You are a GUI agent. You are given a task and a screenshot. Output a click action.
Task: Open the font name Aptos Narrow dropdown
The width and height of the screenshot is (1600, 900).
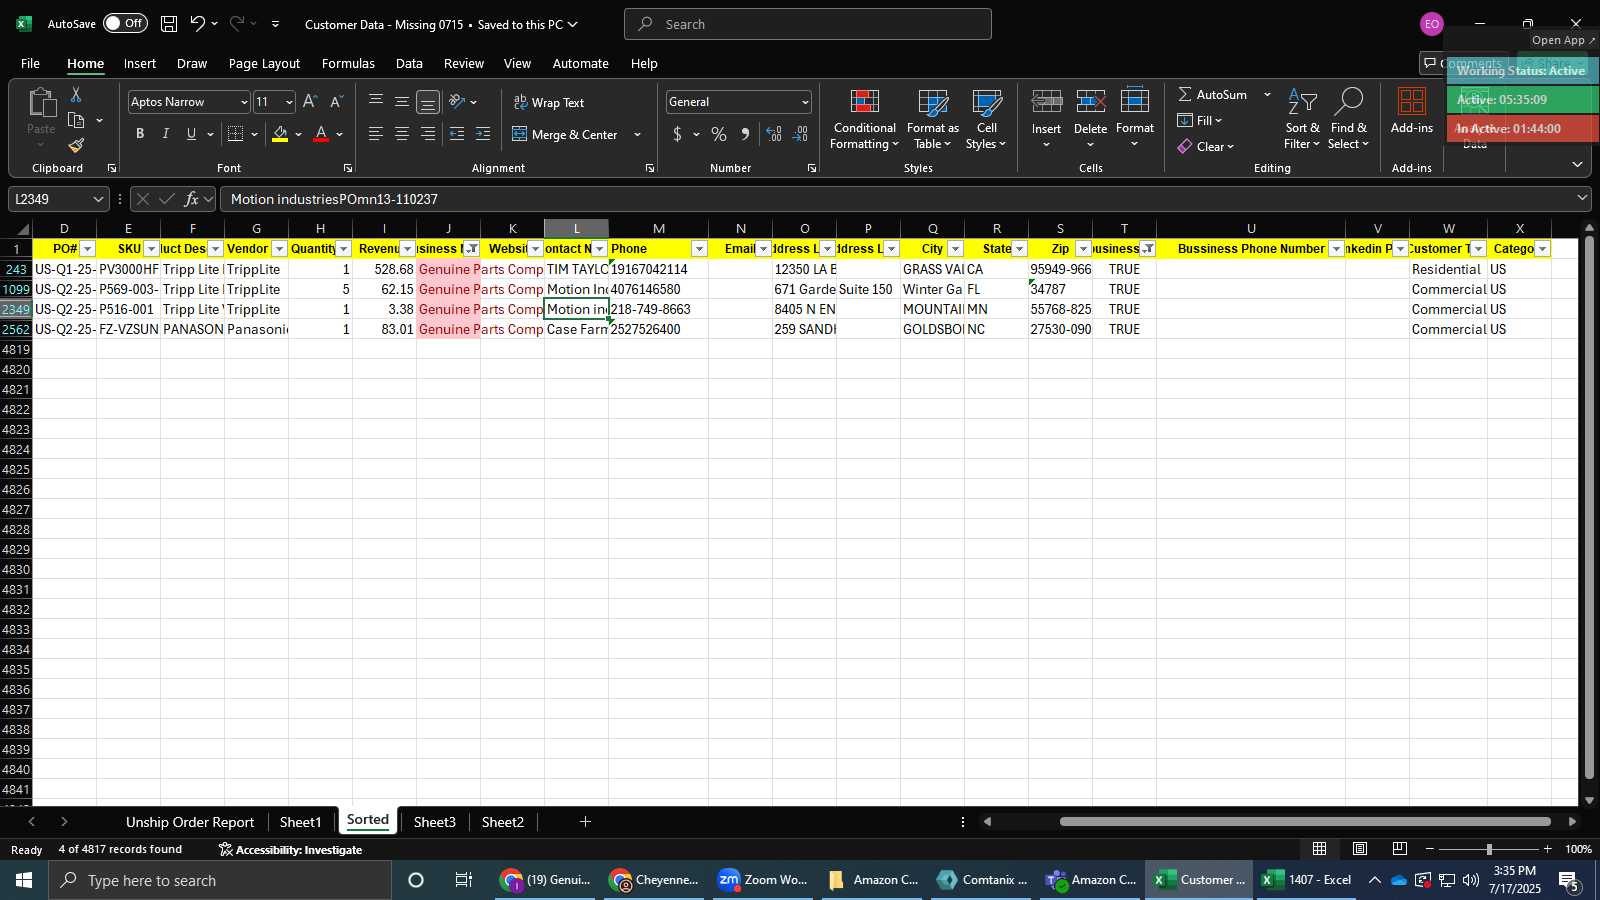[243, 102]
